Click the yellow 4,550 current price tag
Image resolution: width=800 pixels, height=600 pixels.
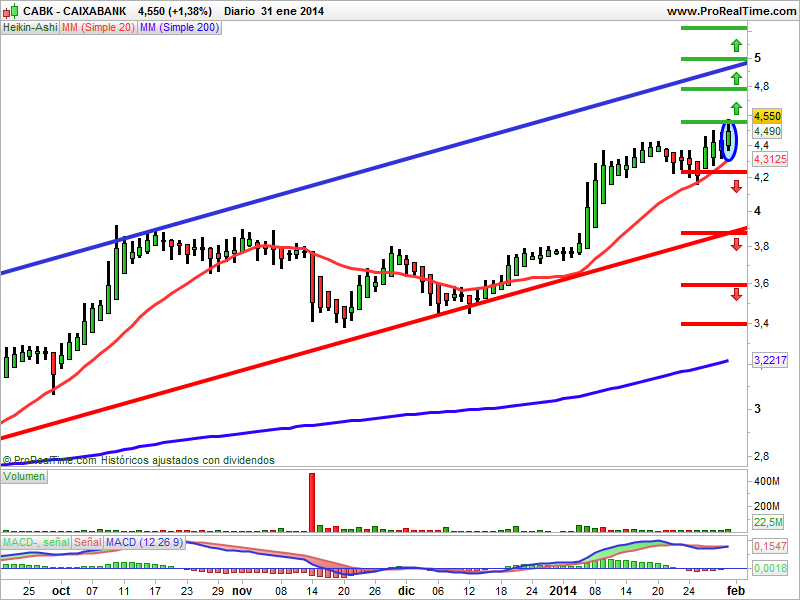click(x=767, y=116)
